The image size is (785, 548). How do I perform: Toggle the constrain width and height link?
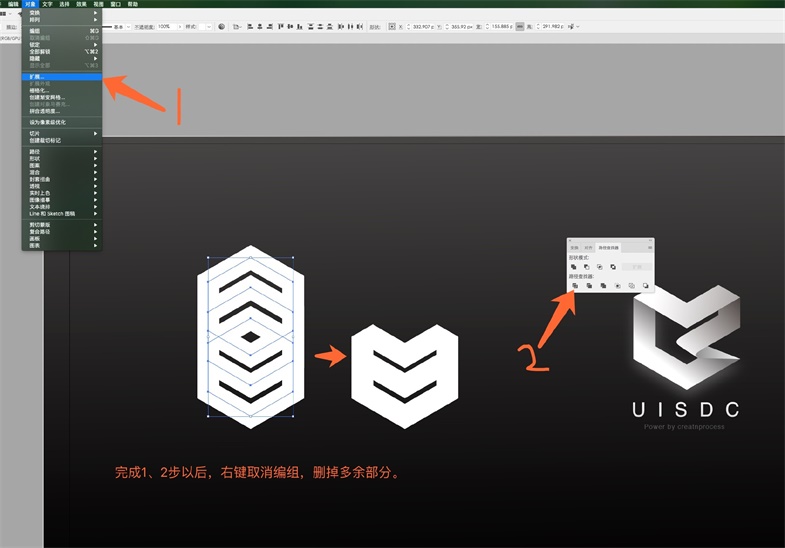519,26
